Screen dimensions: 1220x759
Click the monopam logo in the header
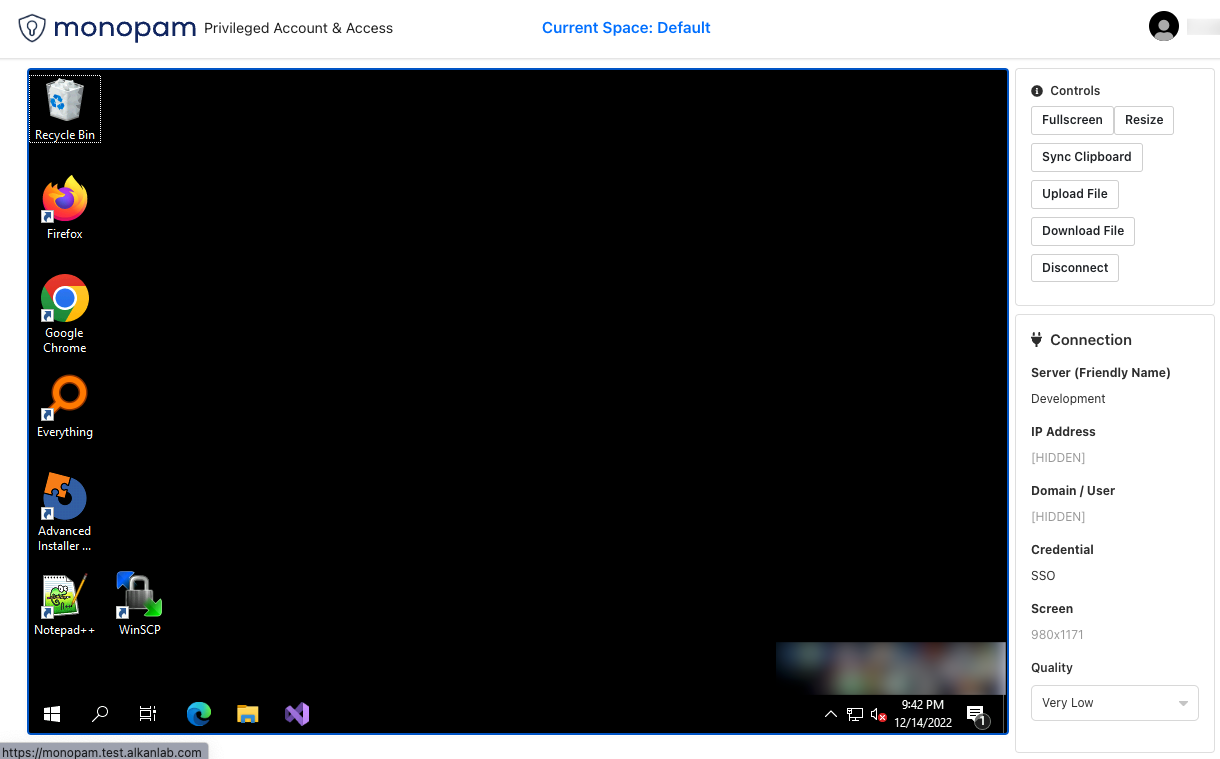point(108,28)
